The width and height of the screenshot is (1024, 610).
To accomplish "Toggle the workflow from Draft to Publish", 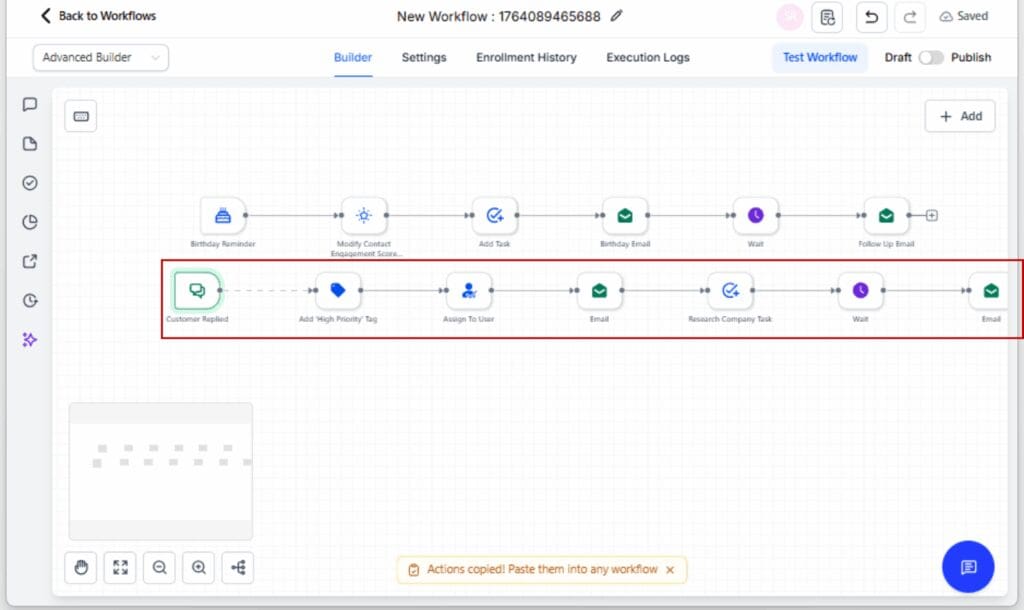I will pyautogui.click(x=931, y=58).
